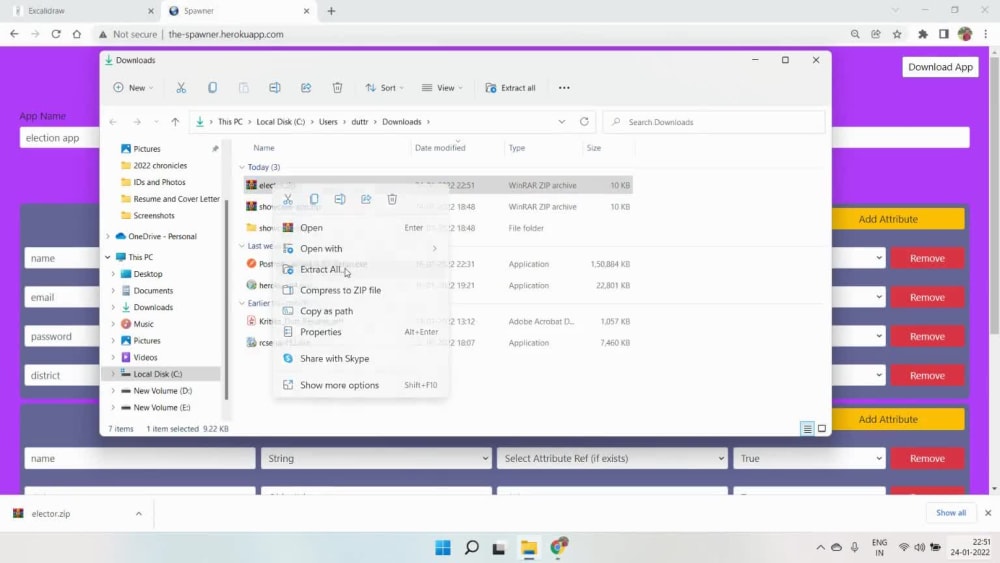Click Show all downloads link

[951, 513]
